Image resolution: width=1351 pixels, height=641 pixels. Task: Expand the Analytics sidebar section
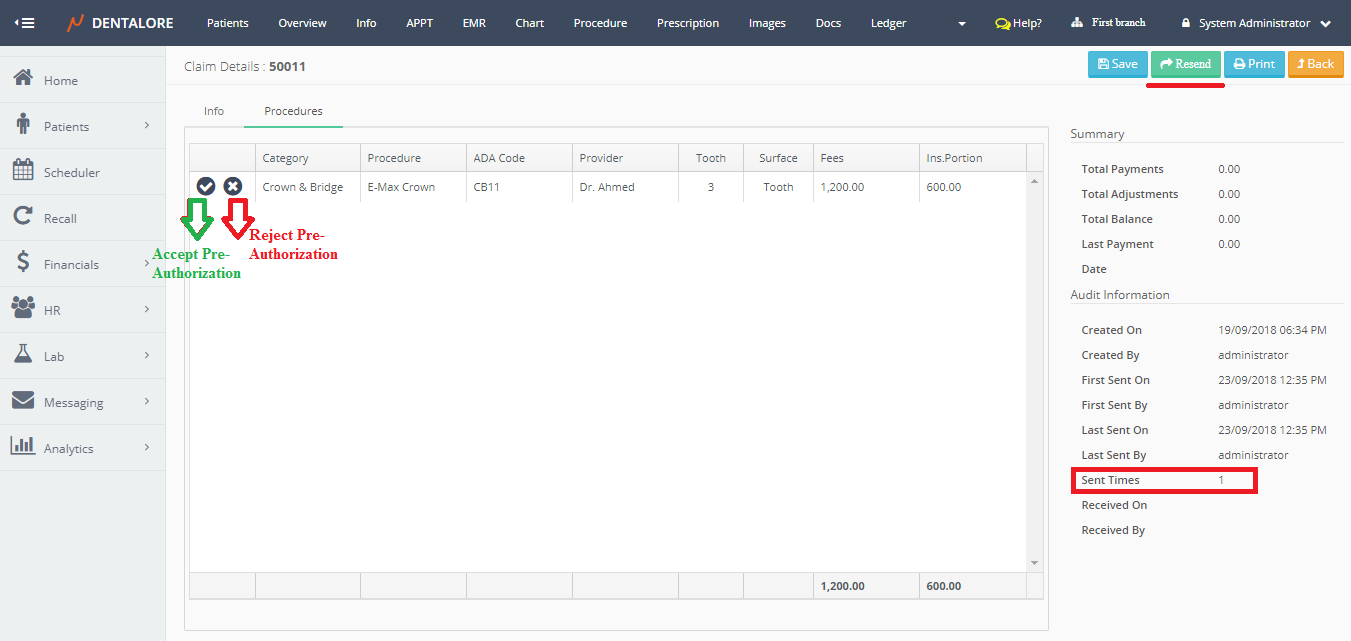point(146,448)
